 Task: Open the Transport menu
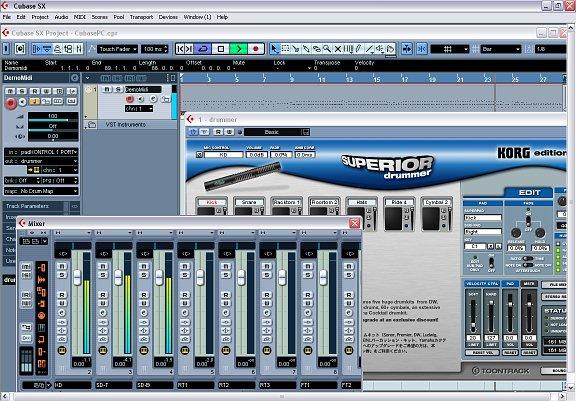click(141, 17)
